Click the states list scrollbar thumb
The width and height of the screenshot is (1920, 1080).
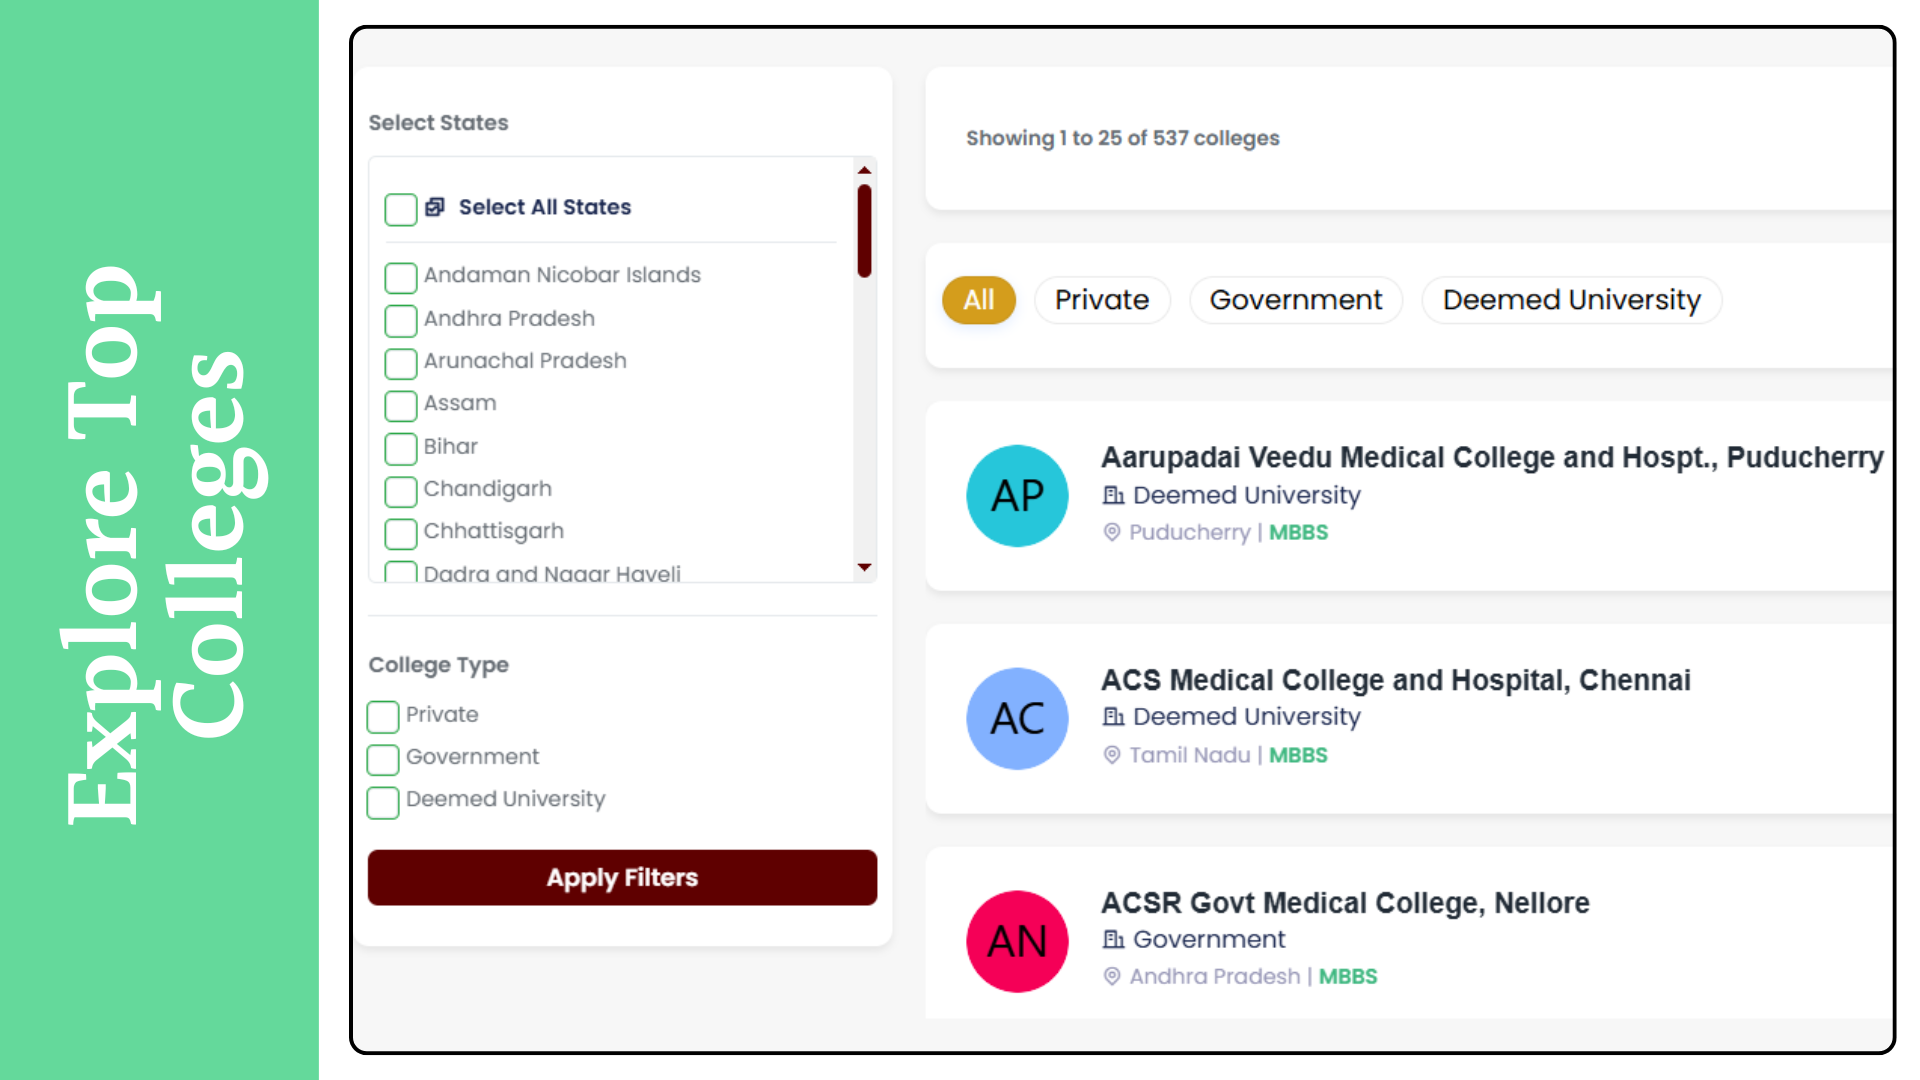864,230
